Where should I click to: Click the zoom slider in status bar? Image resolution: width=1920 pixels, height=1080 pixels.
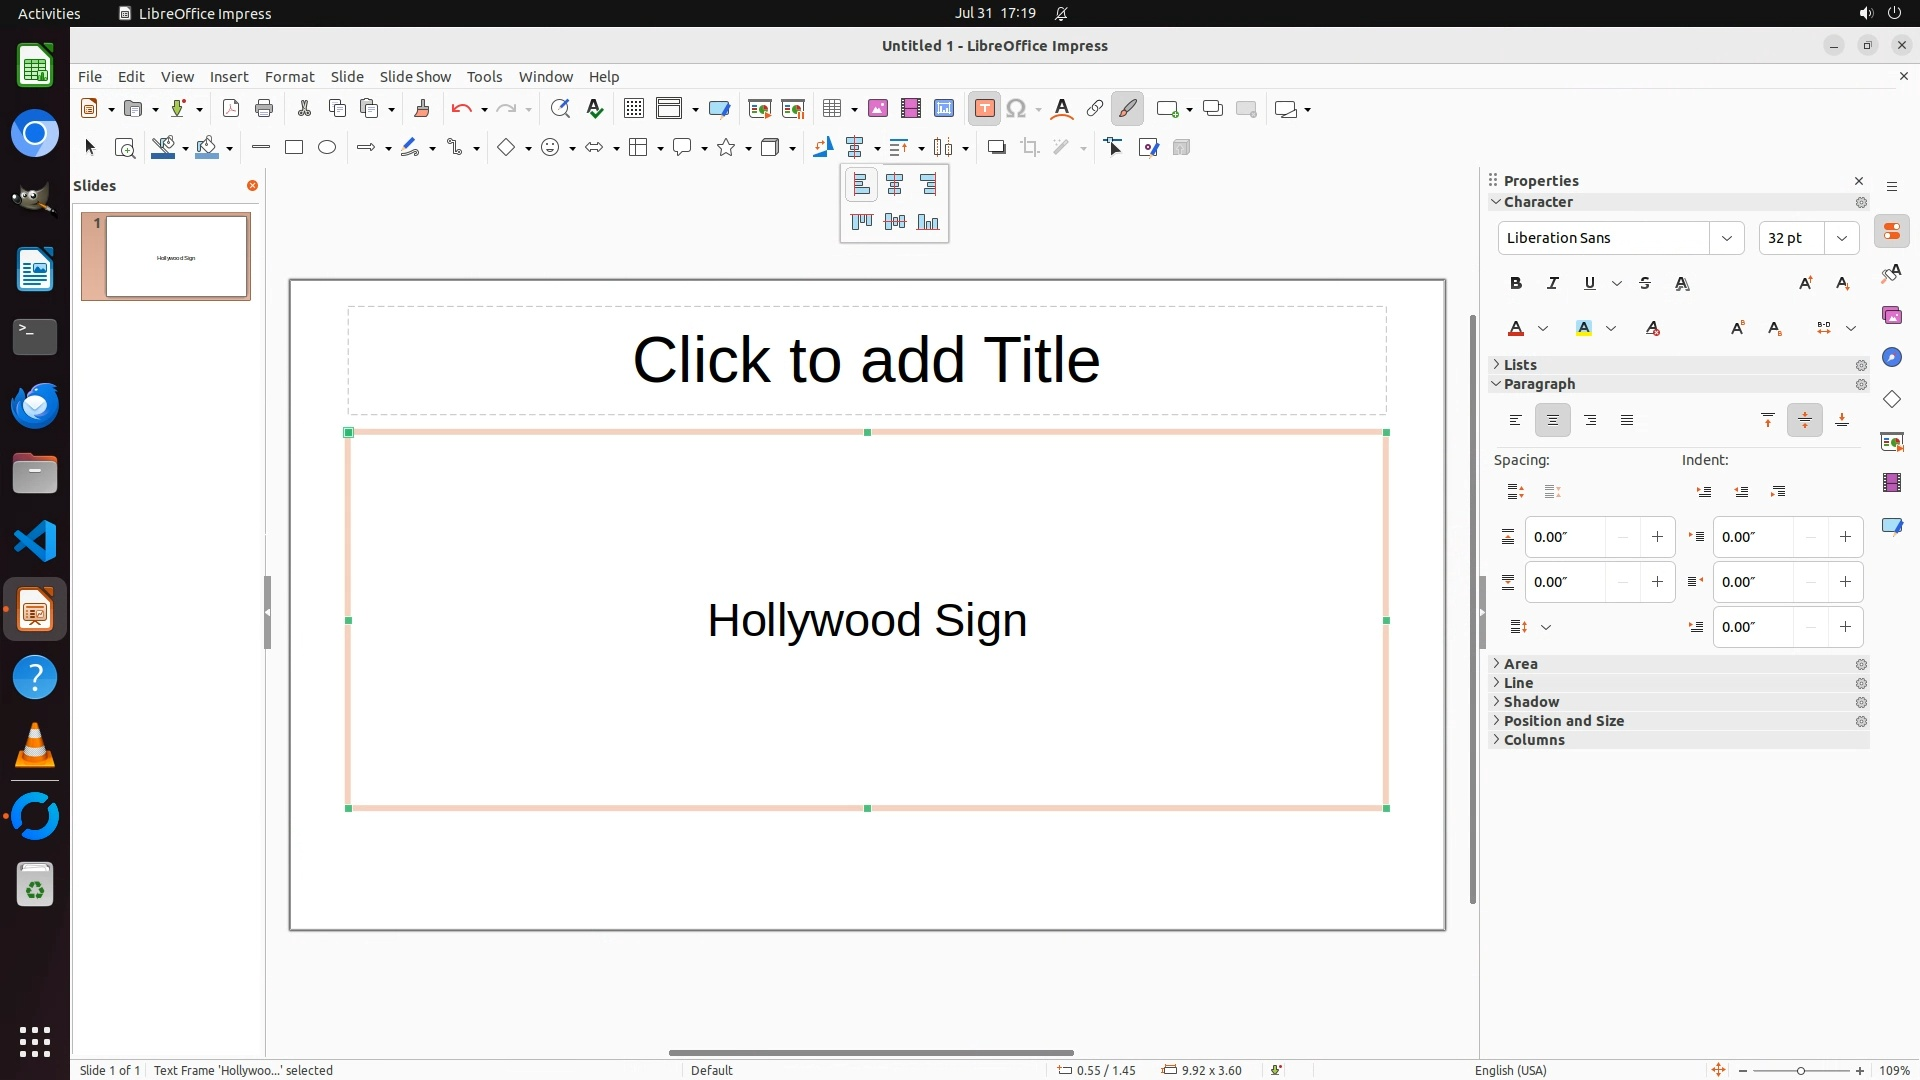tap(1801, 1070)
